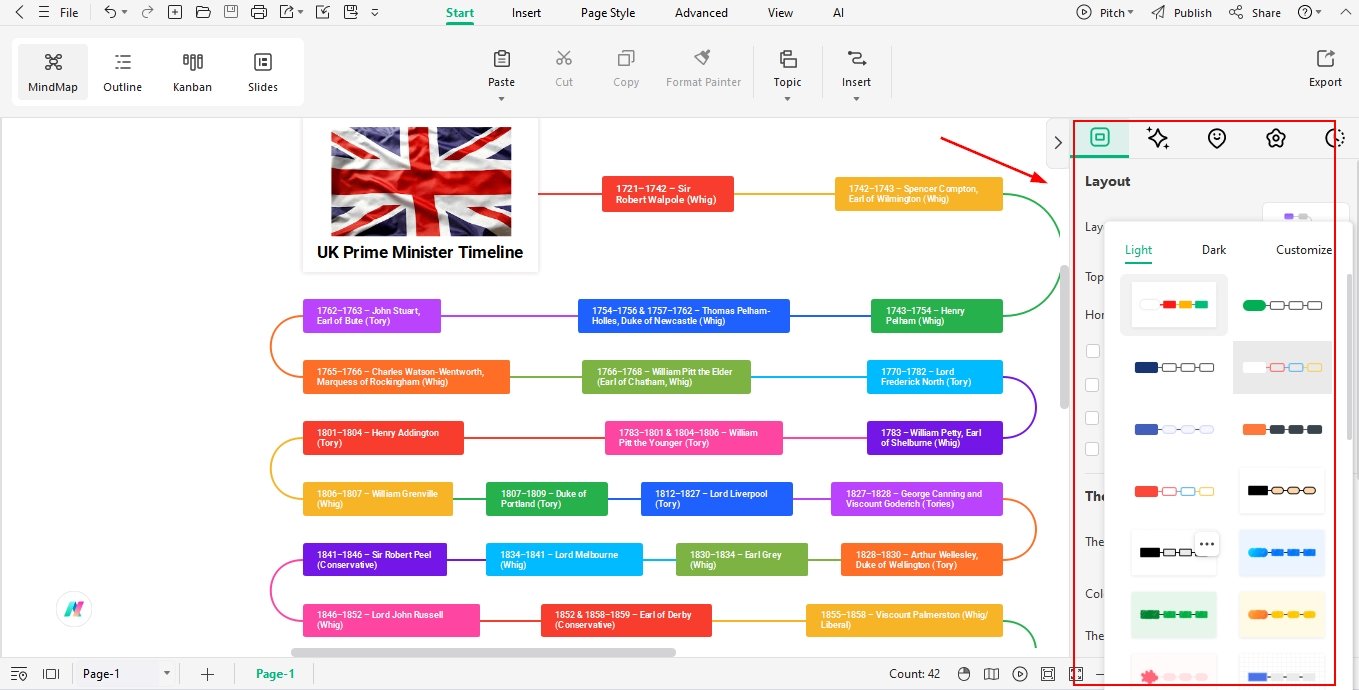1359x690 pixels.
Task: Open the flower-shaped clipart panel tab
Action: pyautogui.click(x=1275, y=138)
